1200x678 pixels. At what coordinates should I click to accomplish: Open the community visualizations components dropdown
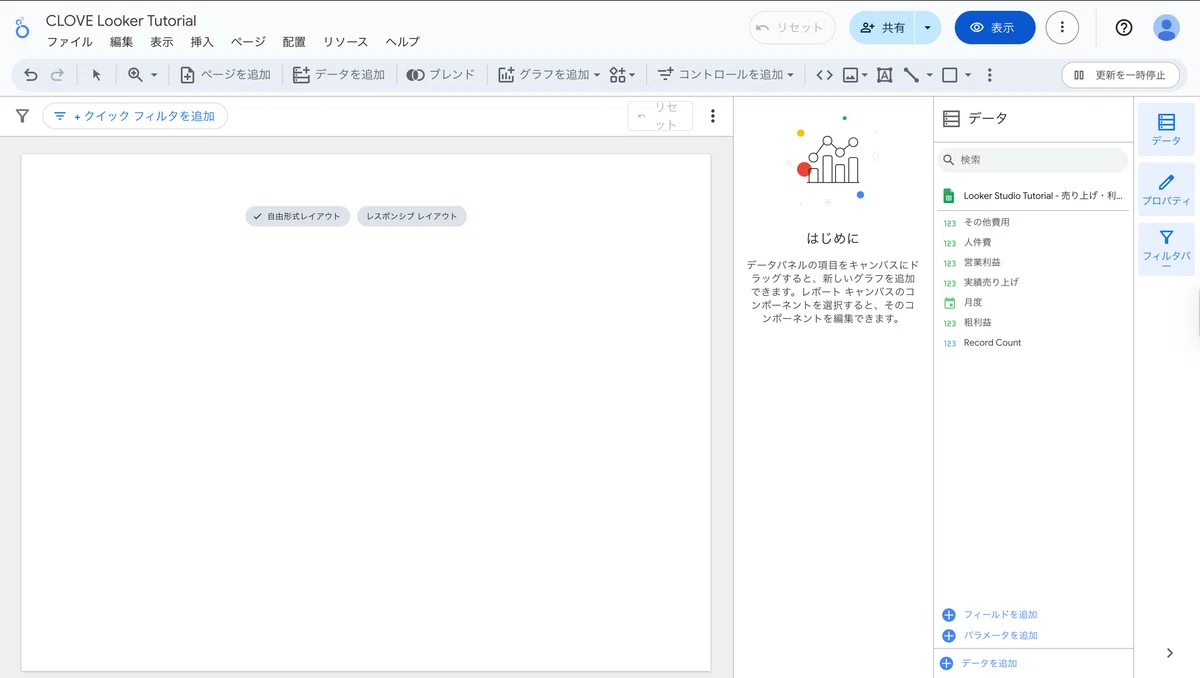[622, 75]
